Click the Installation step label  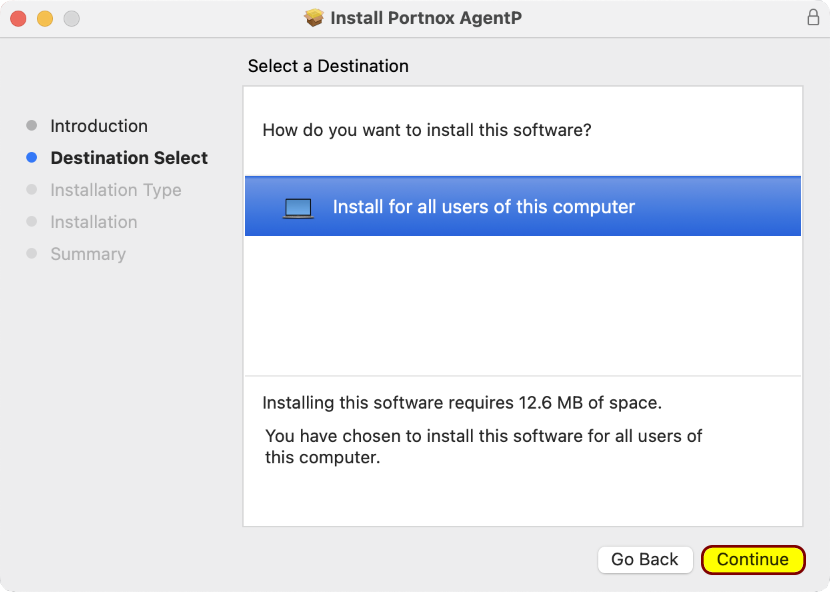pyautogui.click(x=94, y=222)
